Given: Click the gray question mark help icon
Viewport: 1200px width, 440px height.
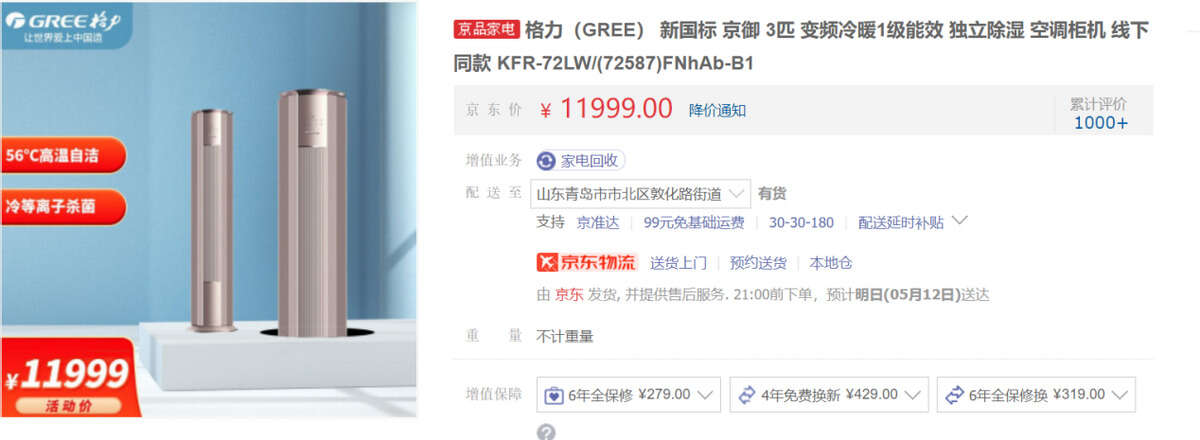Looking at the screenshot, I should coord(546,432).
